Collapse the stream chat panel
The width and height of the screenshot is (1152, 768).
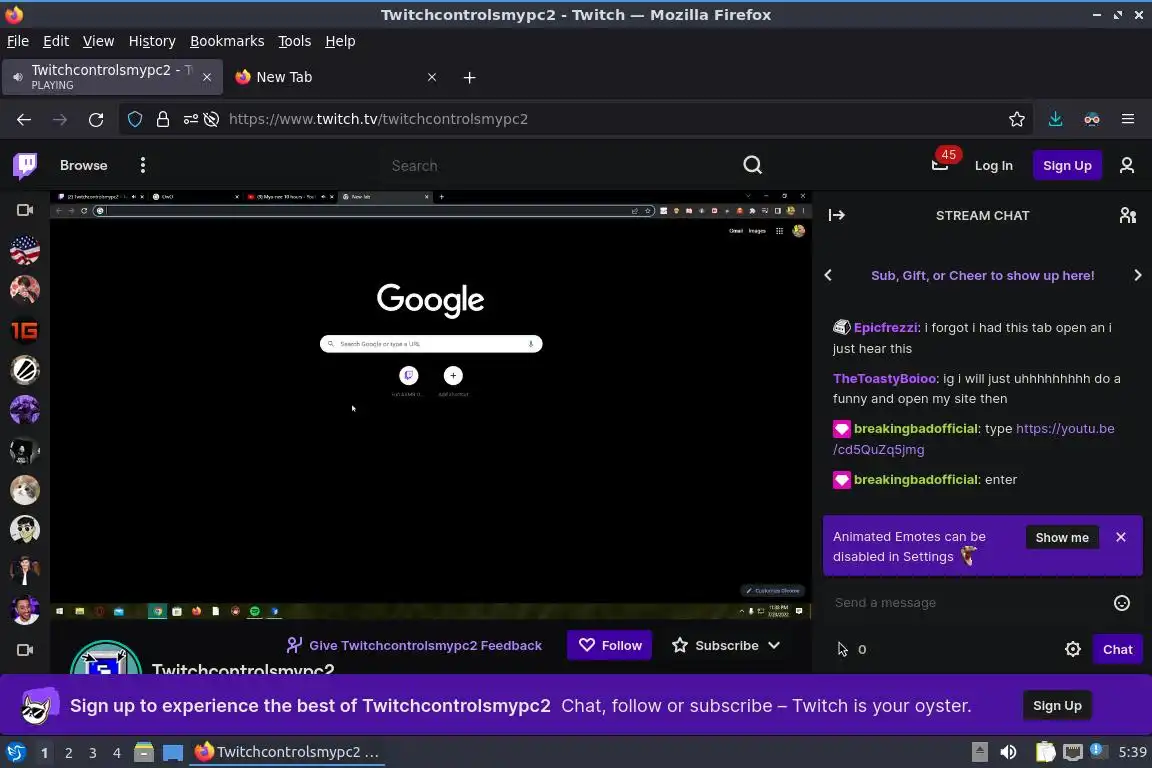point(837,215)
